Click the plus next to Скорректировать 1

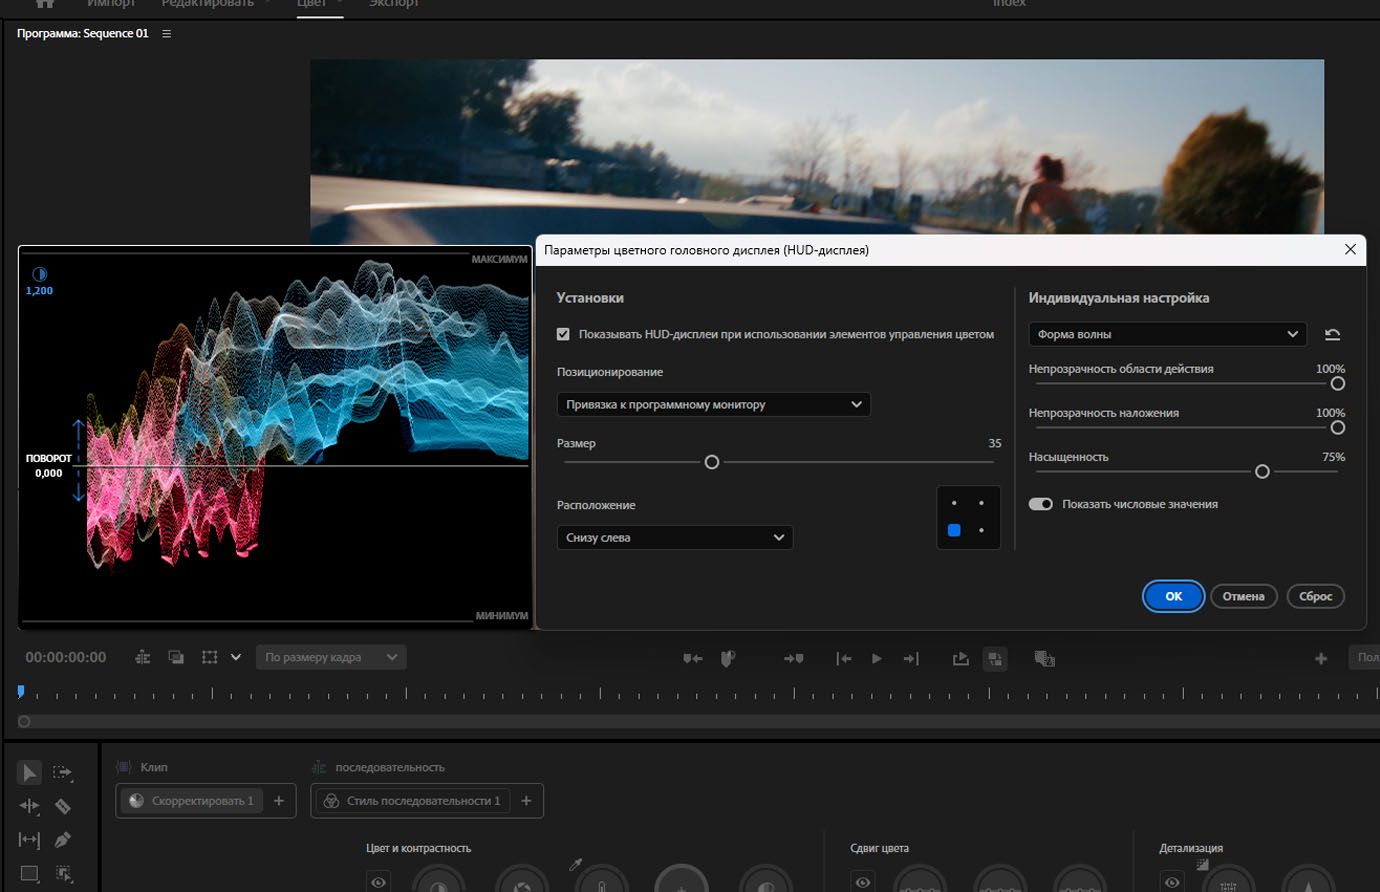coord(279,801)
